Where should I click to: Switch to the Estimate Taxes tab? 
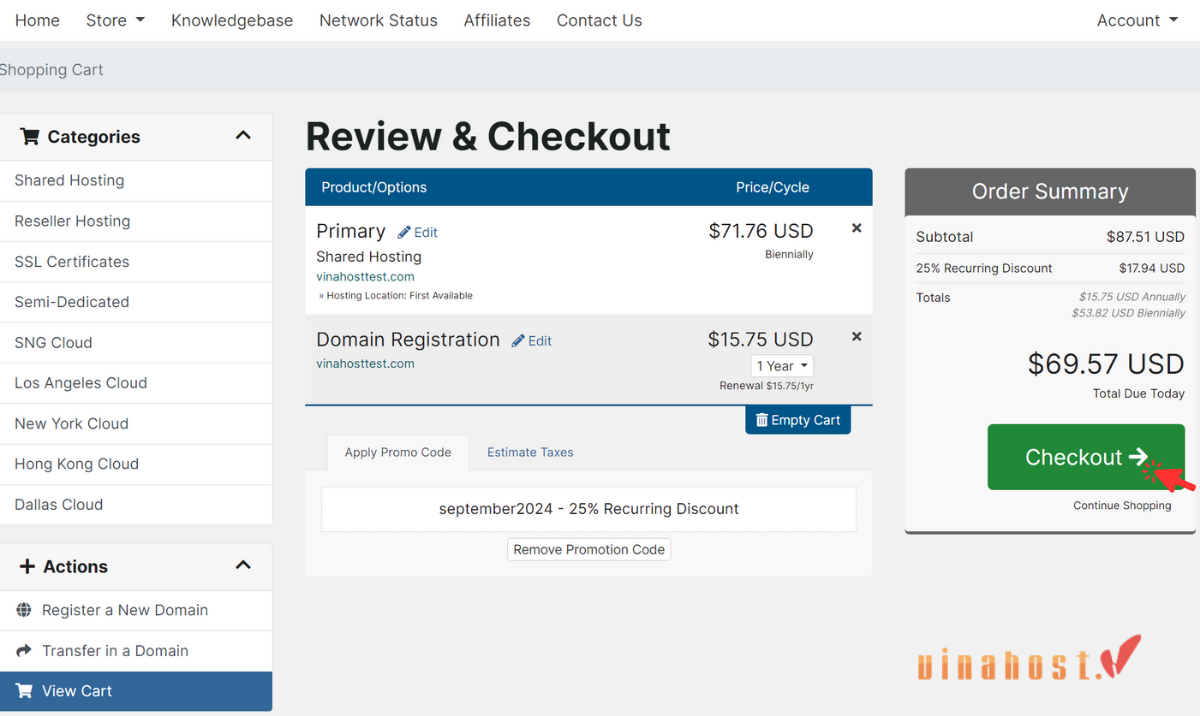[x=530, y=452]
